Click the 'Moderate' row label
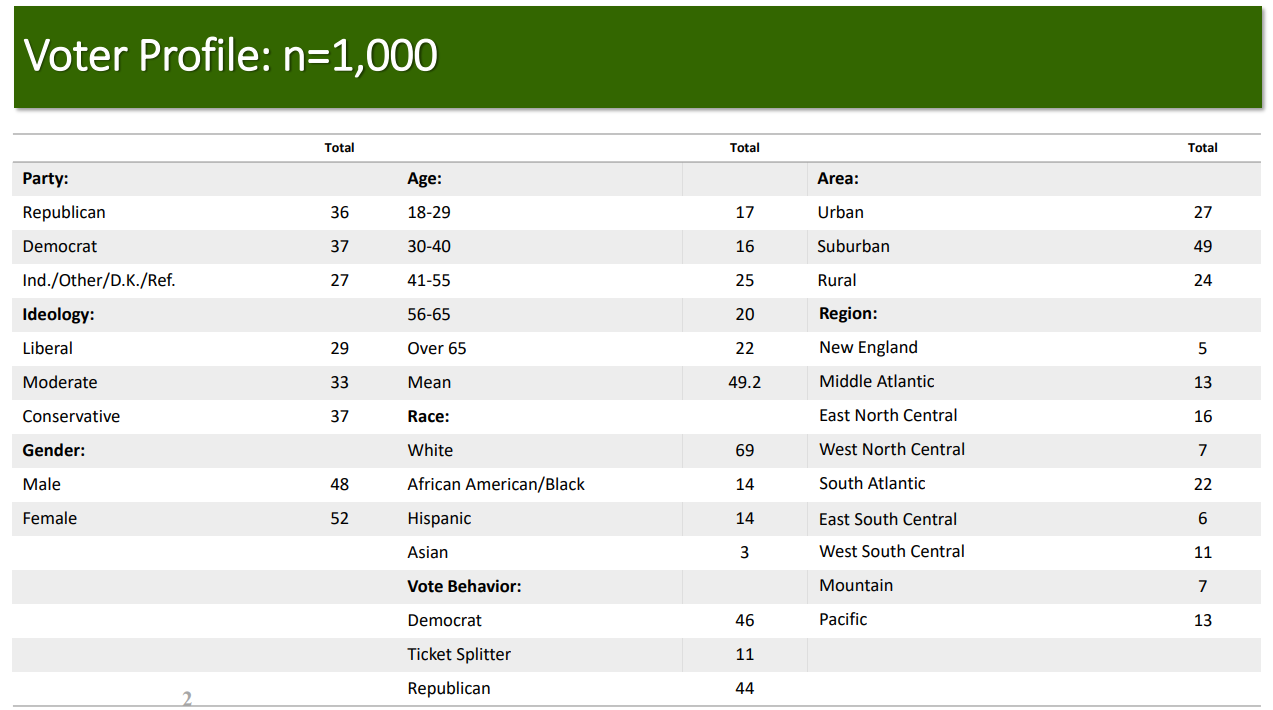 pyautogui.click(x=60, y=383)
